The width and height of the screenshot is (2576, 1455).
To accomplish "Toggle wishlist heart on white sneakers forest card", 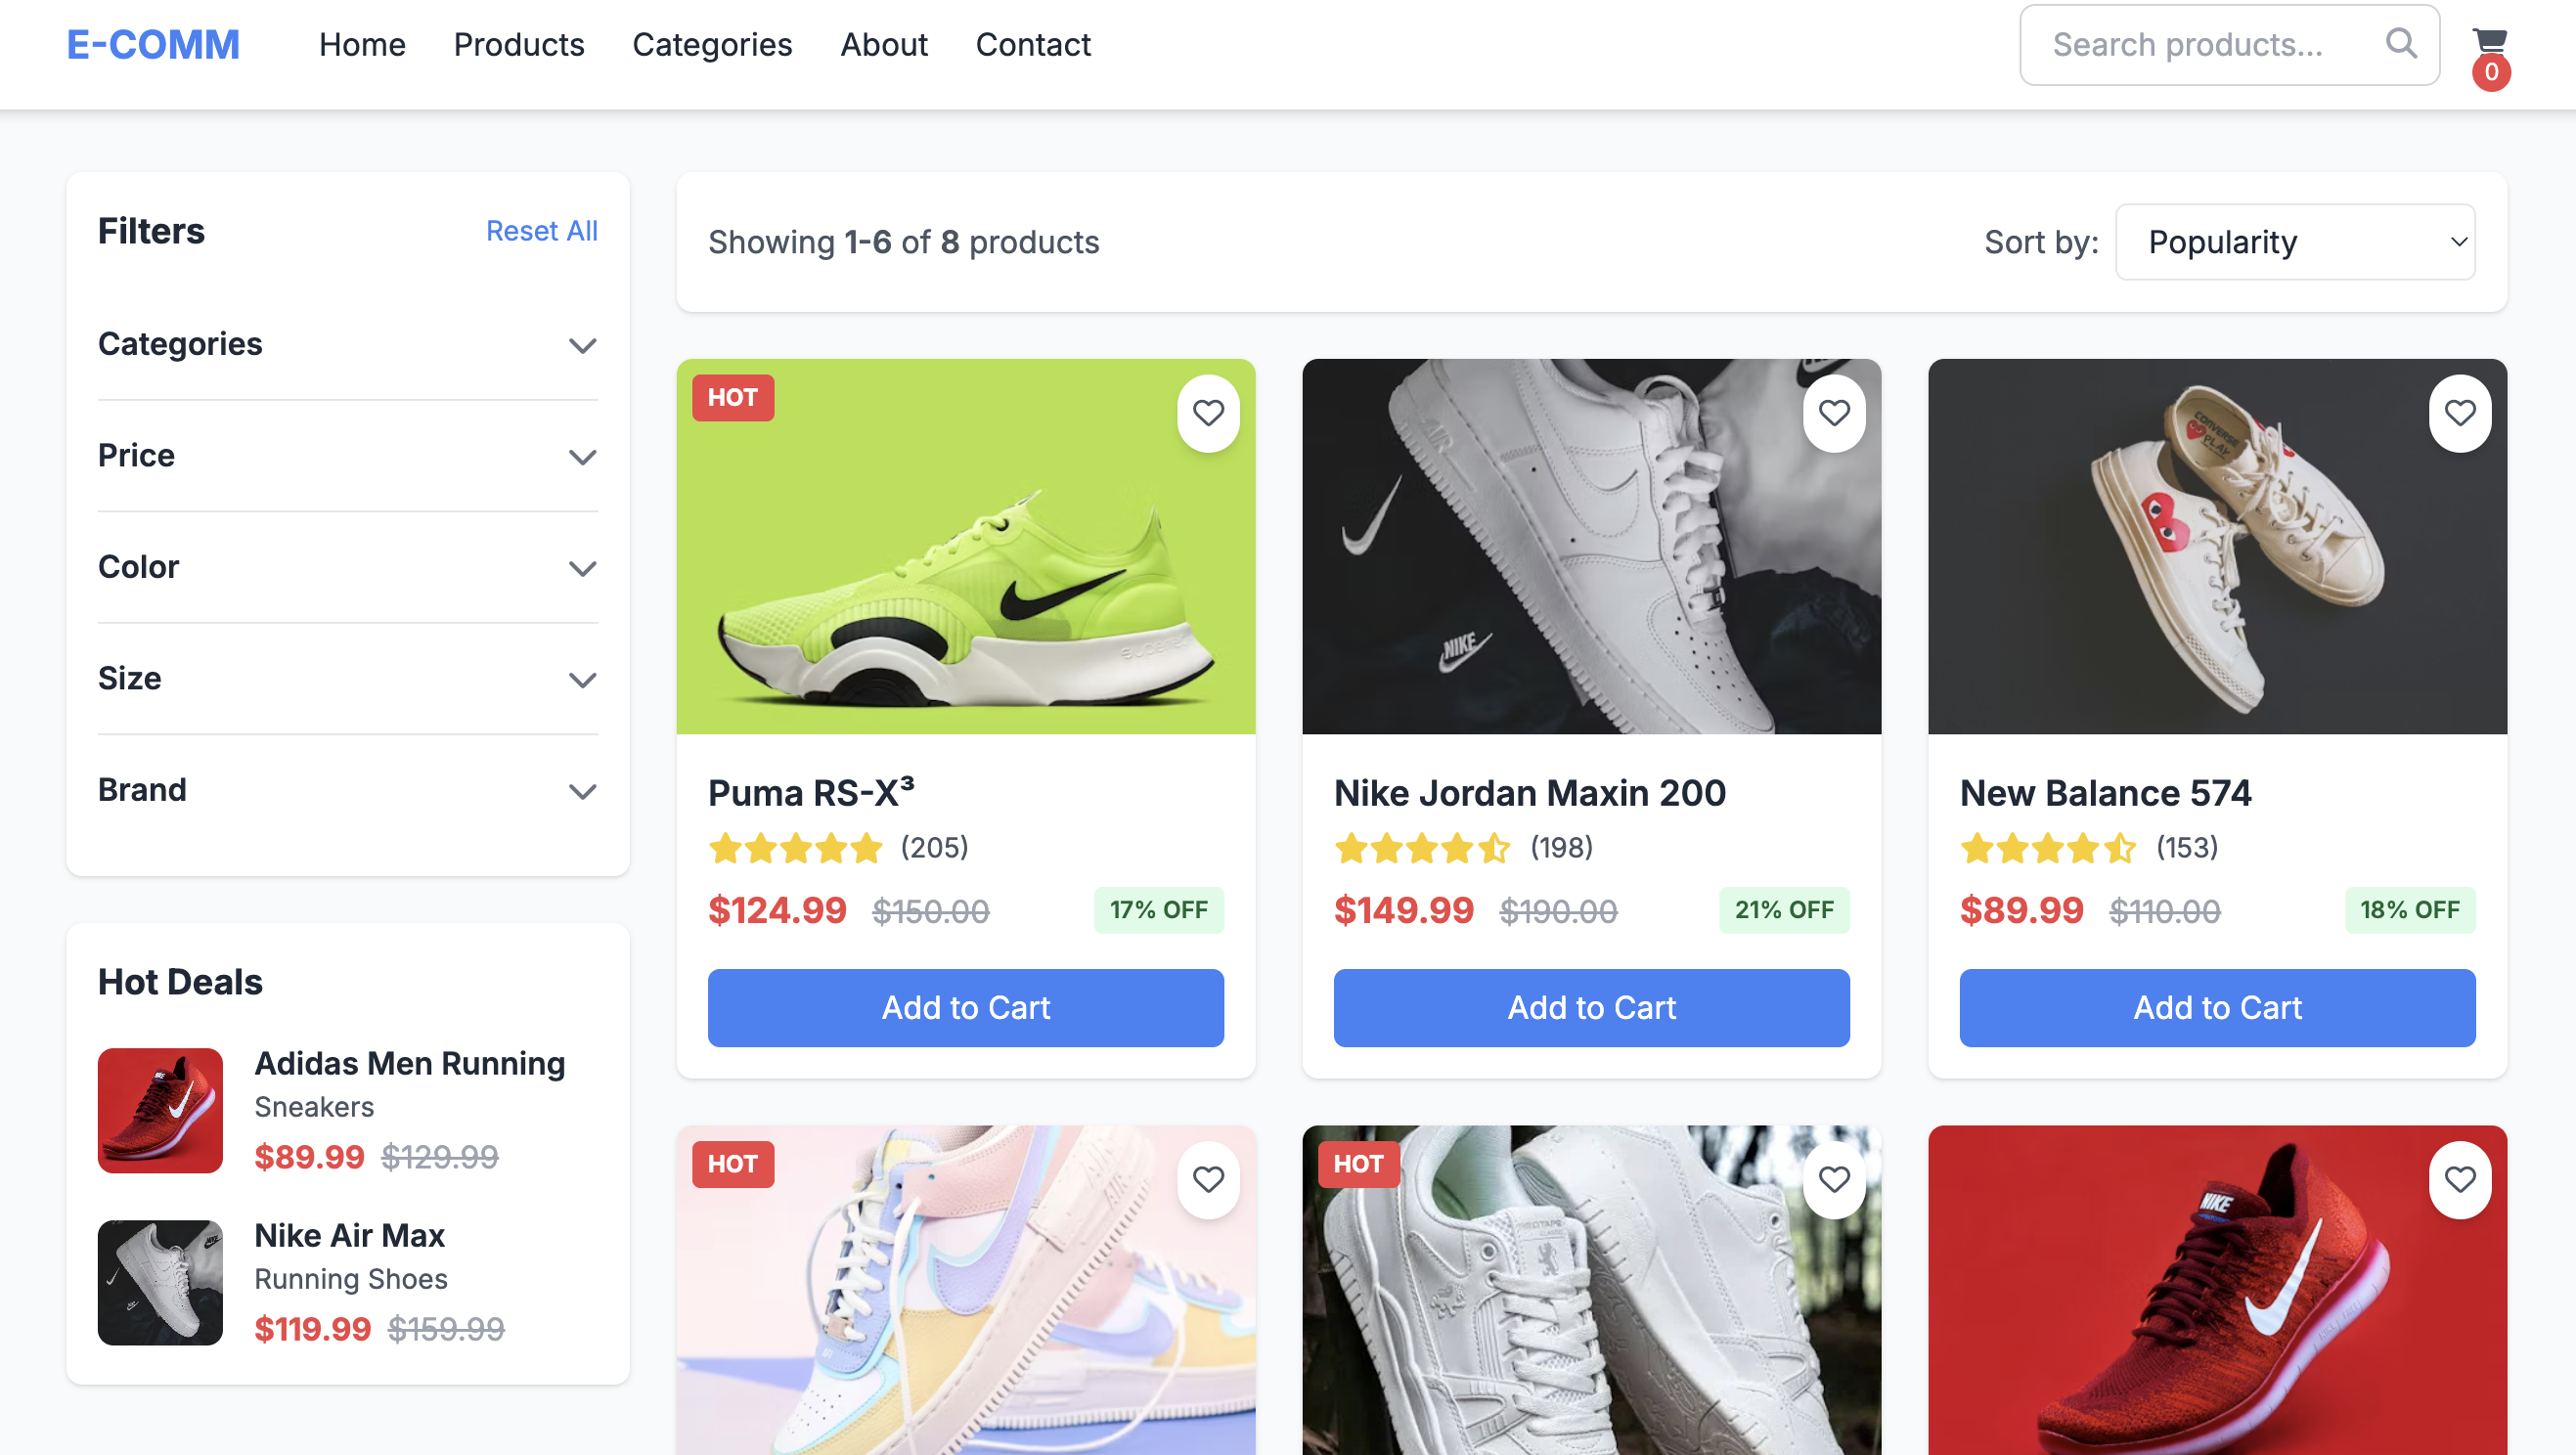I will coord(1833,1179).
